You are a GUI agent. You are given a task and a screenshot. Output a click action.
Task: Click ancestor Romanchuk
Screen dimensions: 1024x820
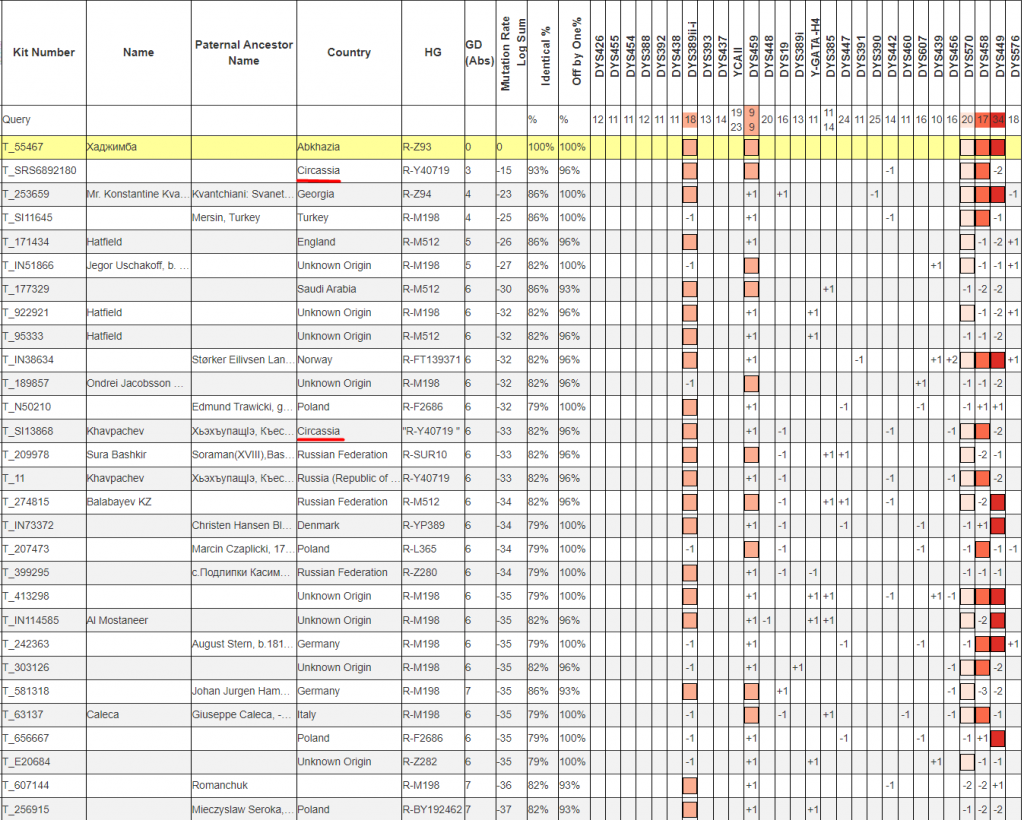220,785
